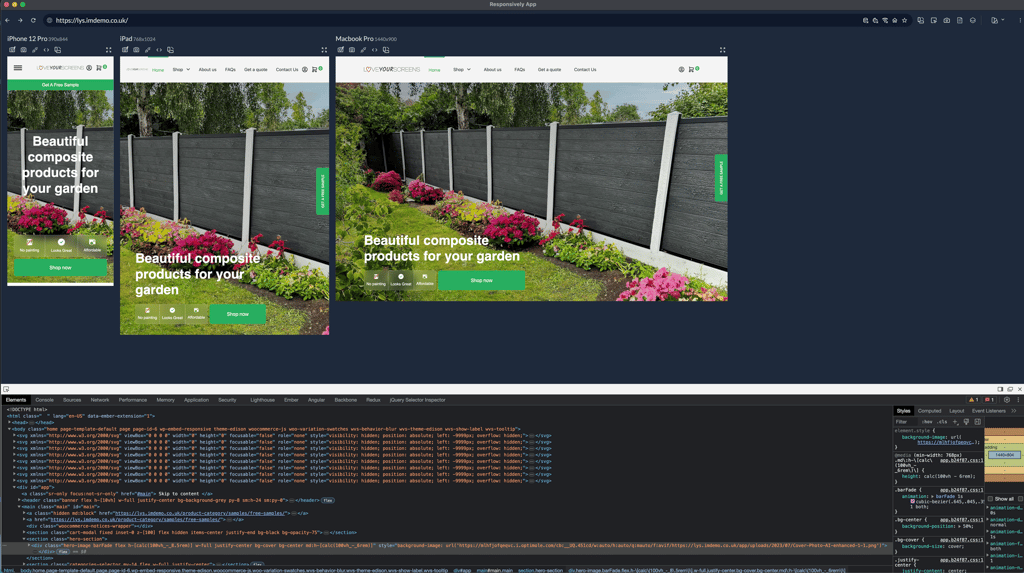
Task: Open devtools code icon for iPad
Action: pyautogui.click(x=159, y=50)
